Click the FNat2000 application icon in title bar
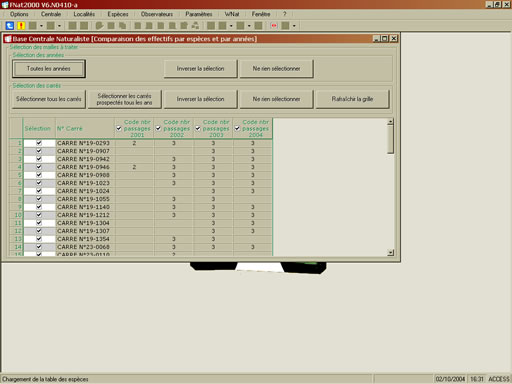Screen dimensions: 512x384 (5, 5)
